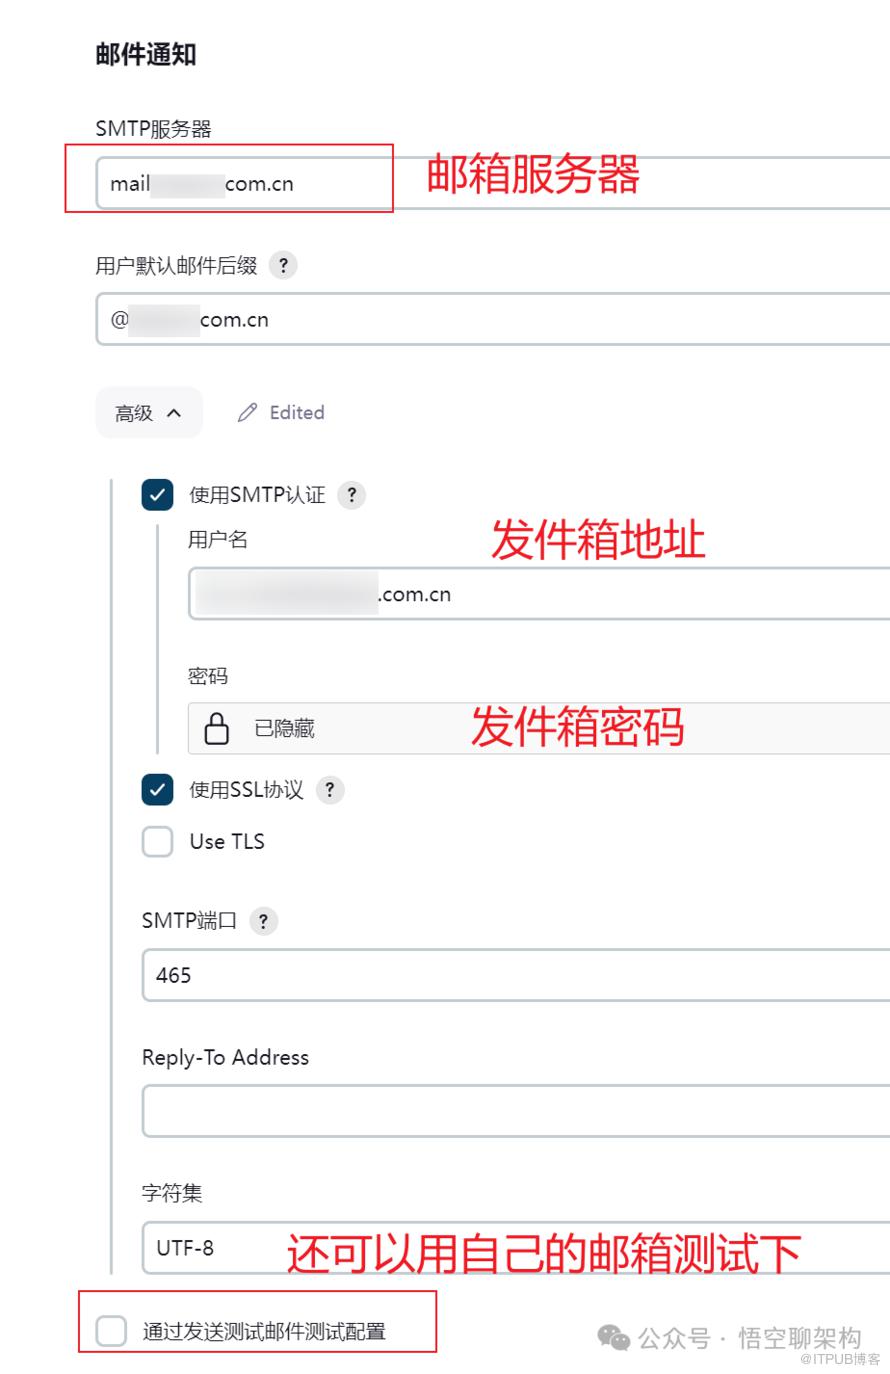The image size is (890, 1374).
Task: Collapse the 高级 section
Action: pyautogui.click(x=149, y=413)
